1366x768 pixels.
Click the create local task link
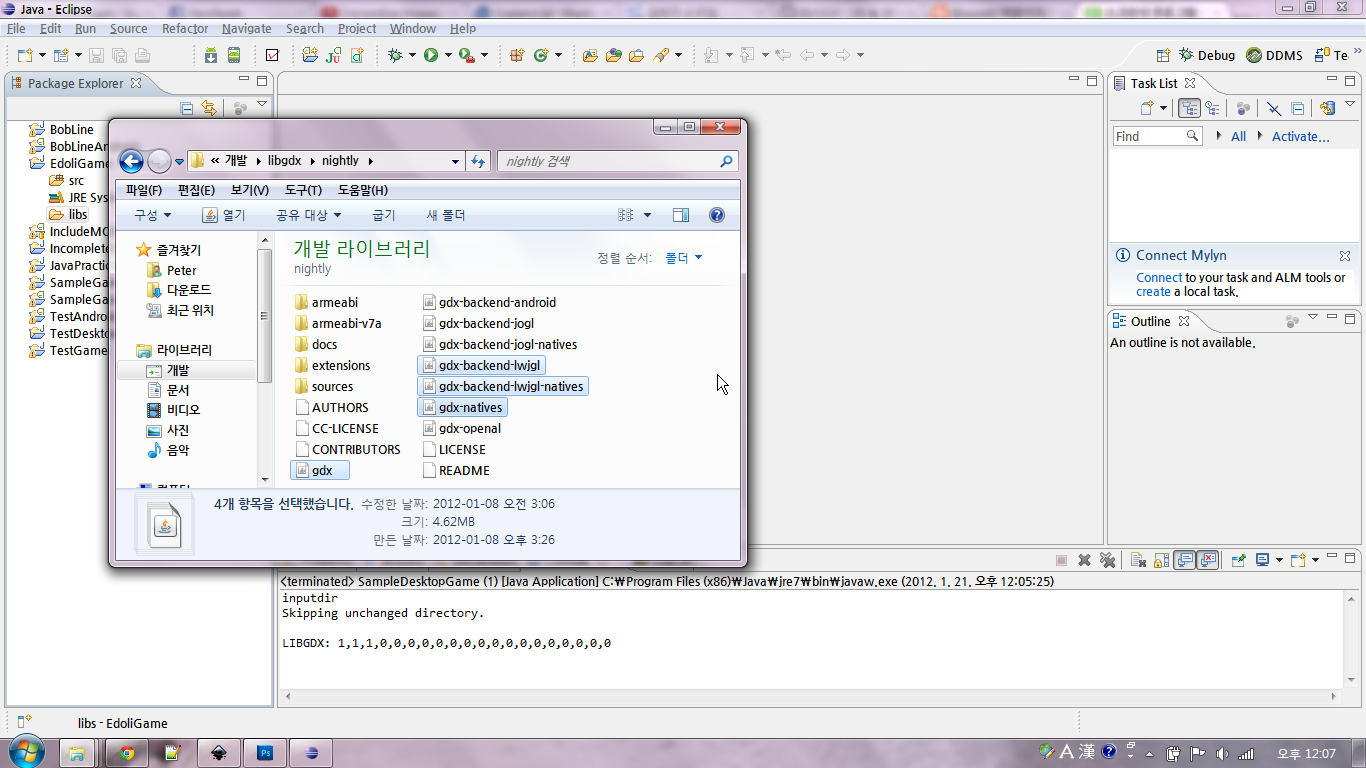(1153, 292)
